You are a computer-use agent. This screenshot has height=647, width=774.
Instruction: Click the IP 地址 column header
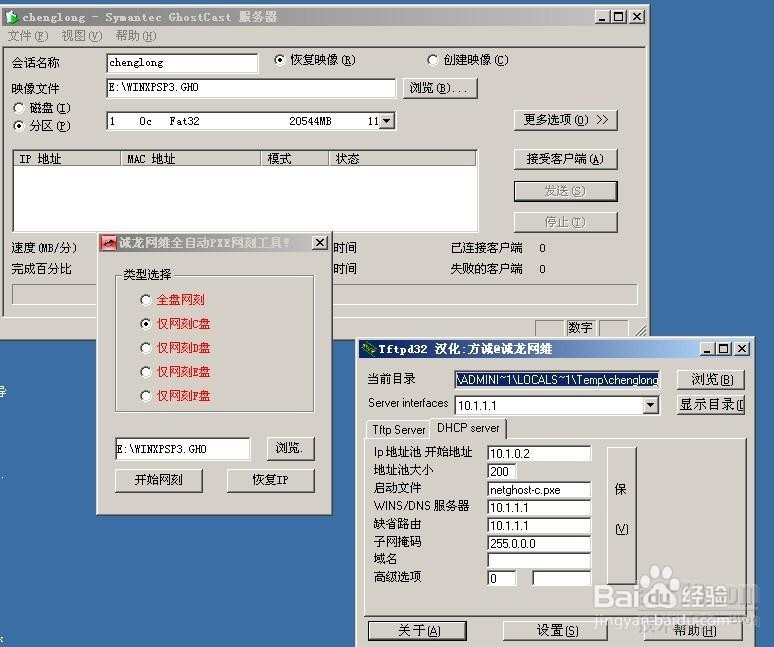coord(67,158)
